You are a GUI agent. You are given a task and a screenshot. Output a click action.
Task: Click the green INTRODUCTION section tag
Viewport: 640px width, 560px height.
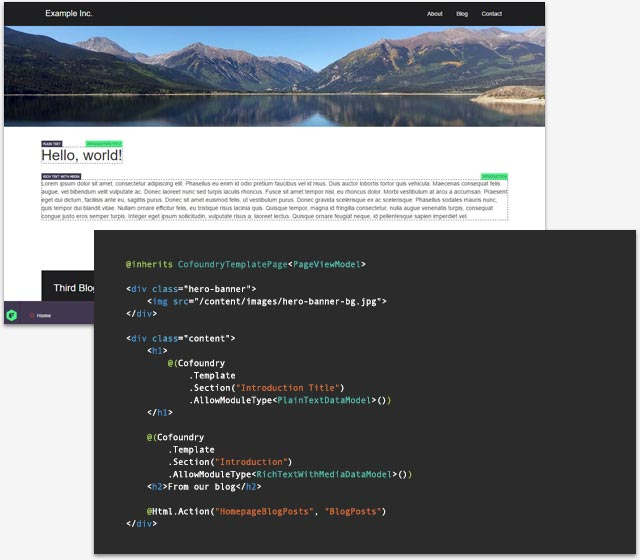click(494, 176)
